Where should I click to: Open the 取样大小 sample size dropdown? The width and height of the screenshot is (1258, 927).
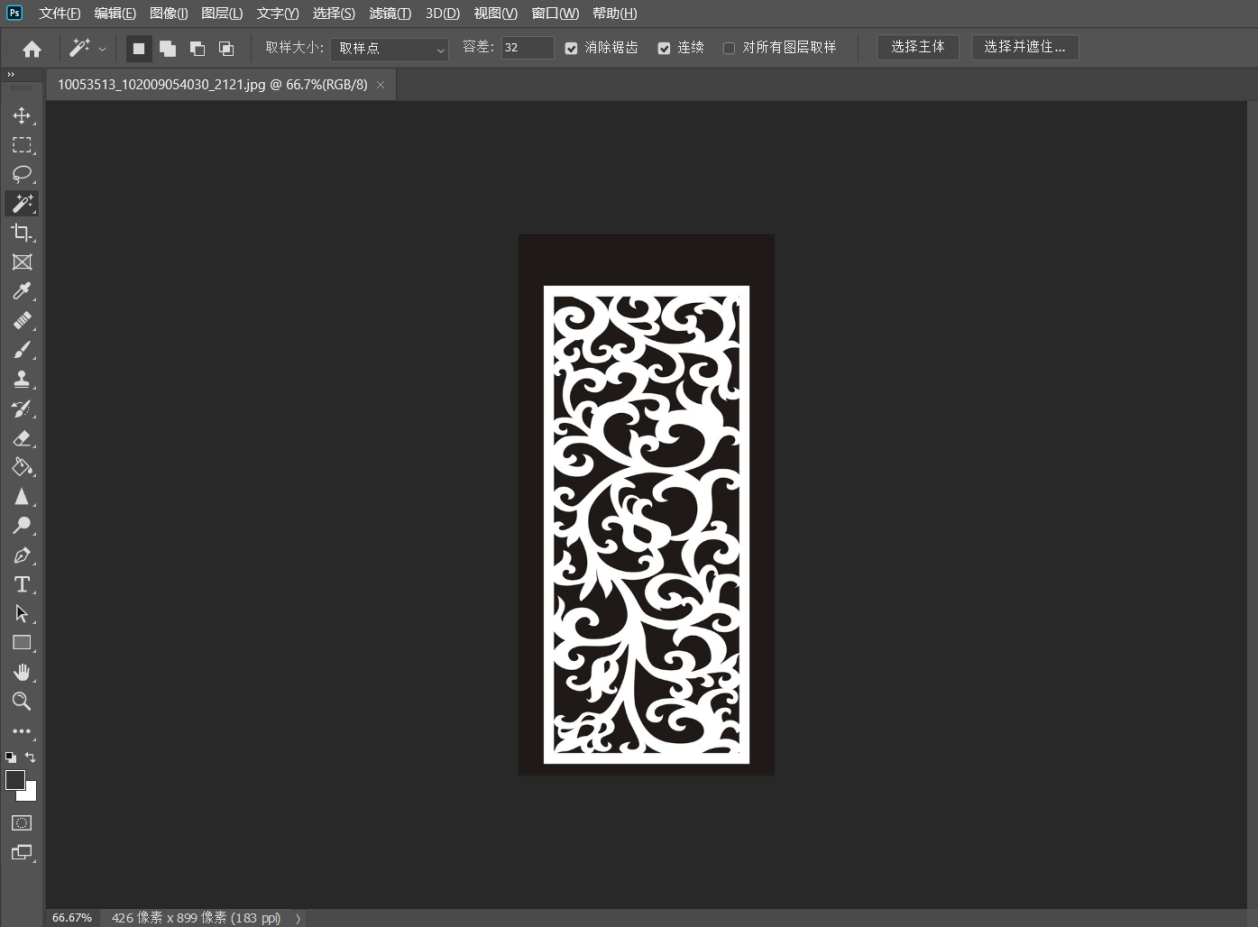click(x=389, y=48)
